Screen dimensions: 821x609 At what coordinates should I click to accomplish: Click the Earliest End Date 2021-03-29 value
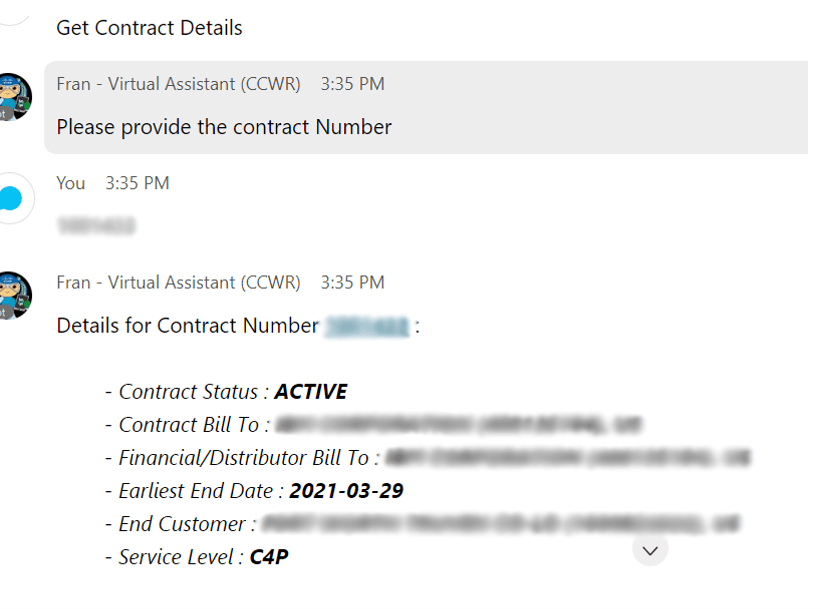(x=346, y=491)
